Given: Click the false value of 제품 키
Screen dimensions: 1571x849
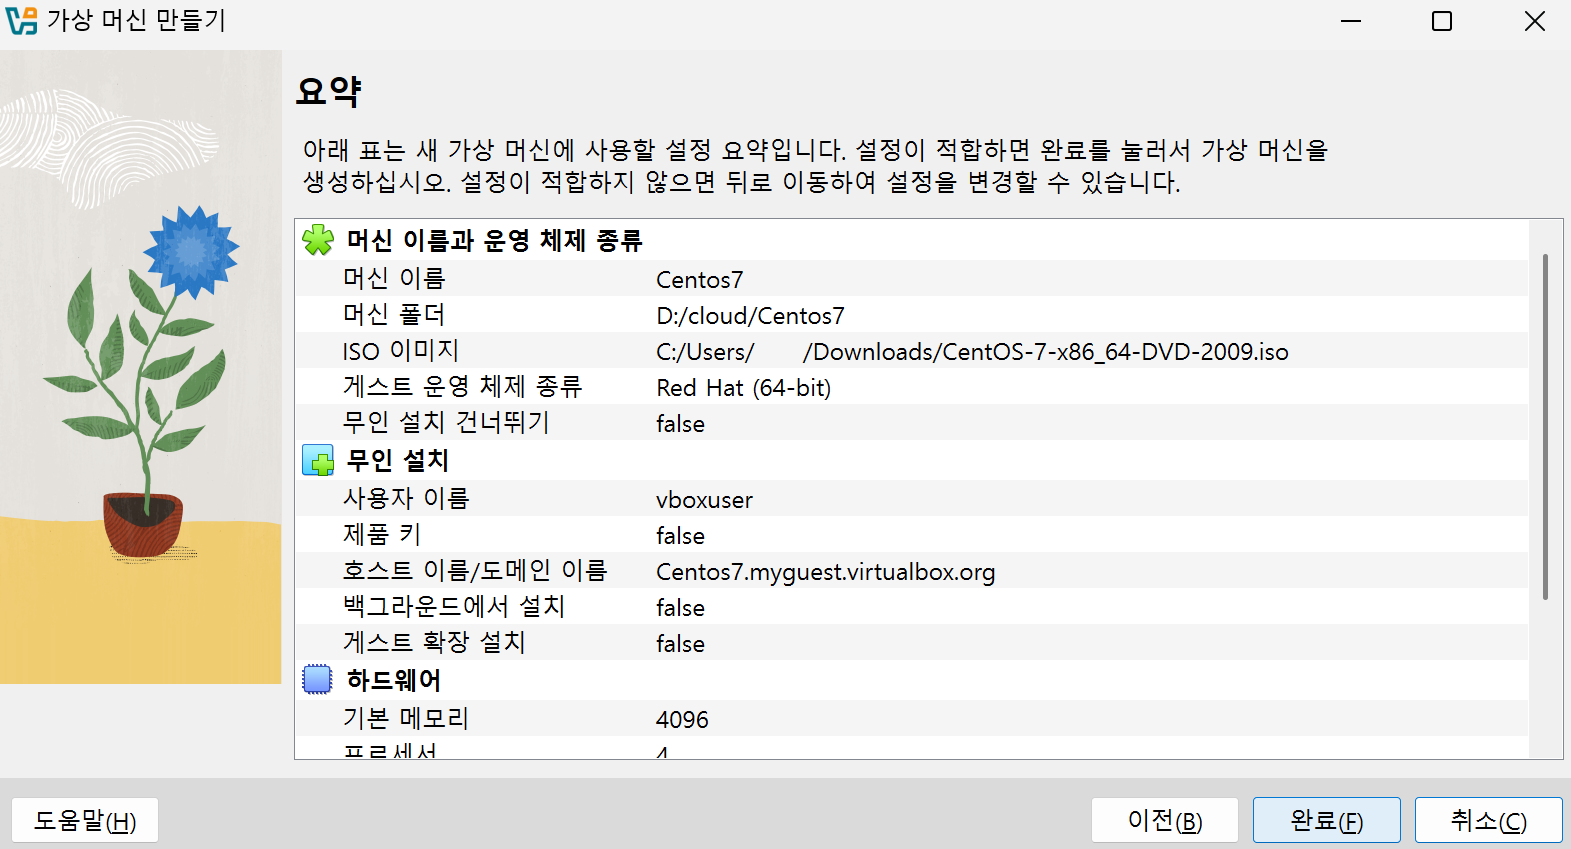Looking at the screenshot, I should pos(680,536).
